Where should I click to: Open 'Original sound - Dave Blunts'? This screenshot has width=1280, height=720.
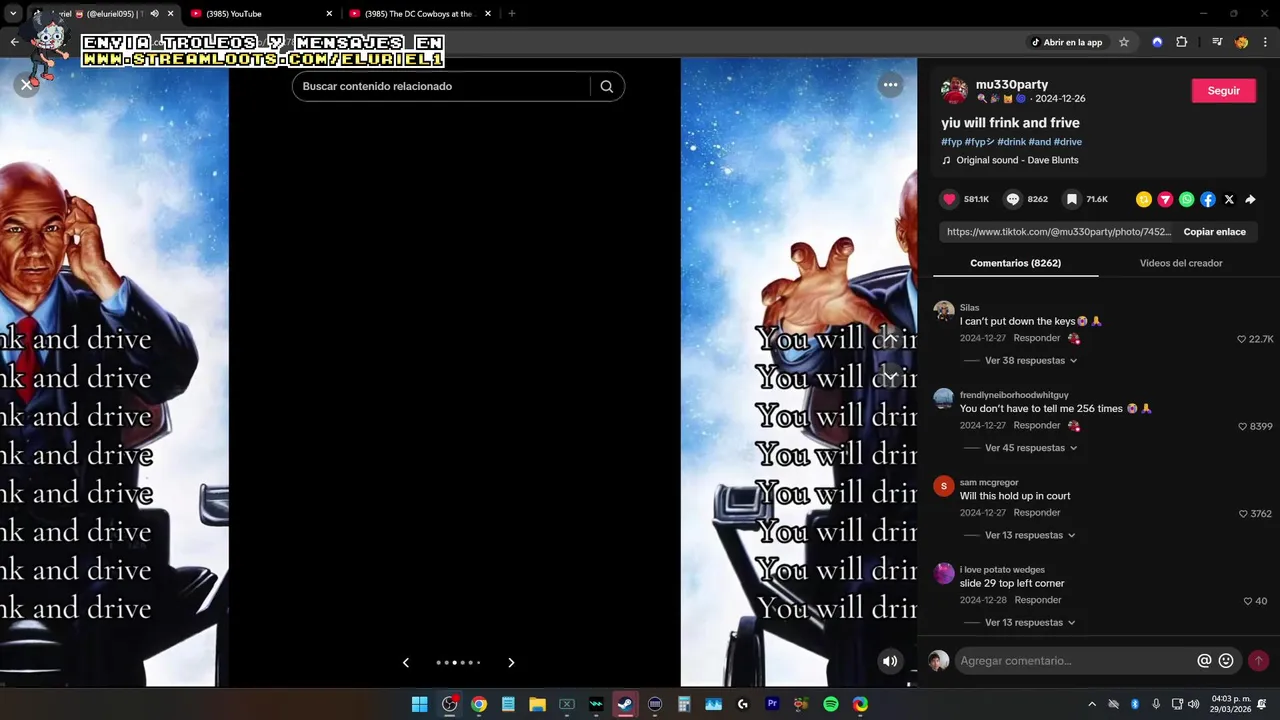[x=1017, y=160]
